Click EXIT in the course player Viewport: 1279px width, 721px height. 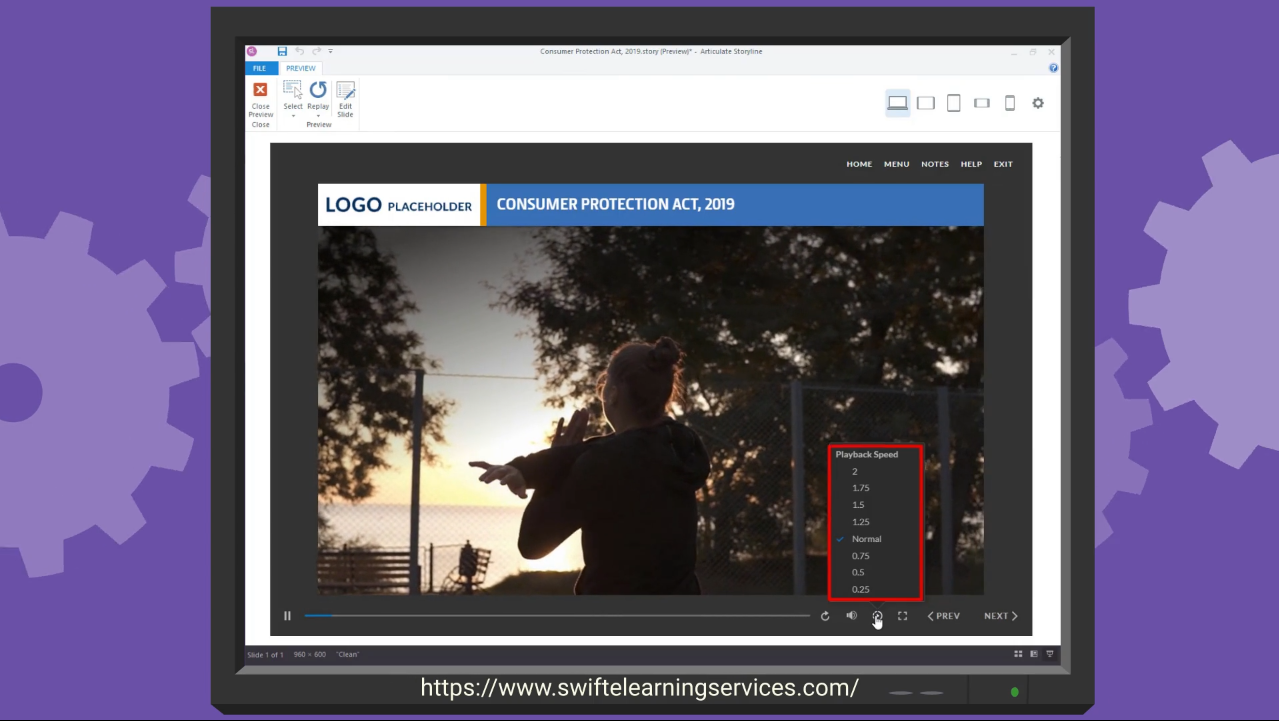(1003, 164)
